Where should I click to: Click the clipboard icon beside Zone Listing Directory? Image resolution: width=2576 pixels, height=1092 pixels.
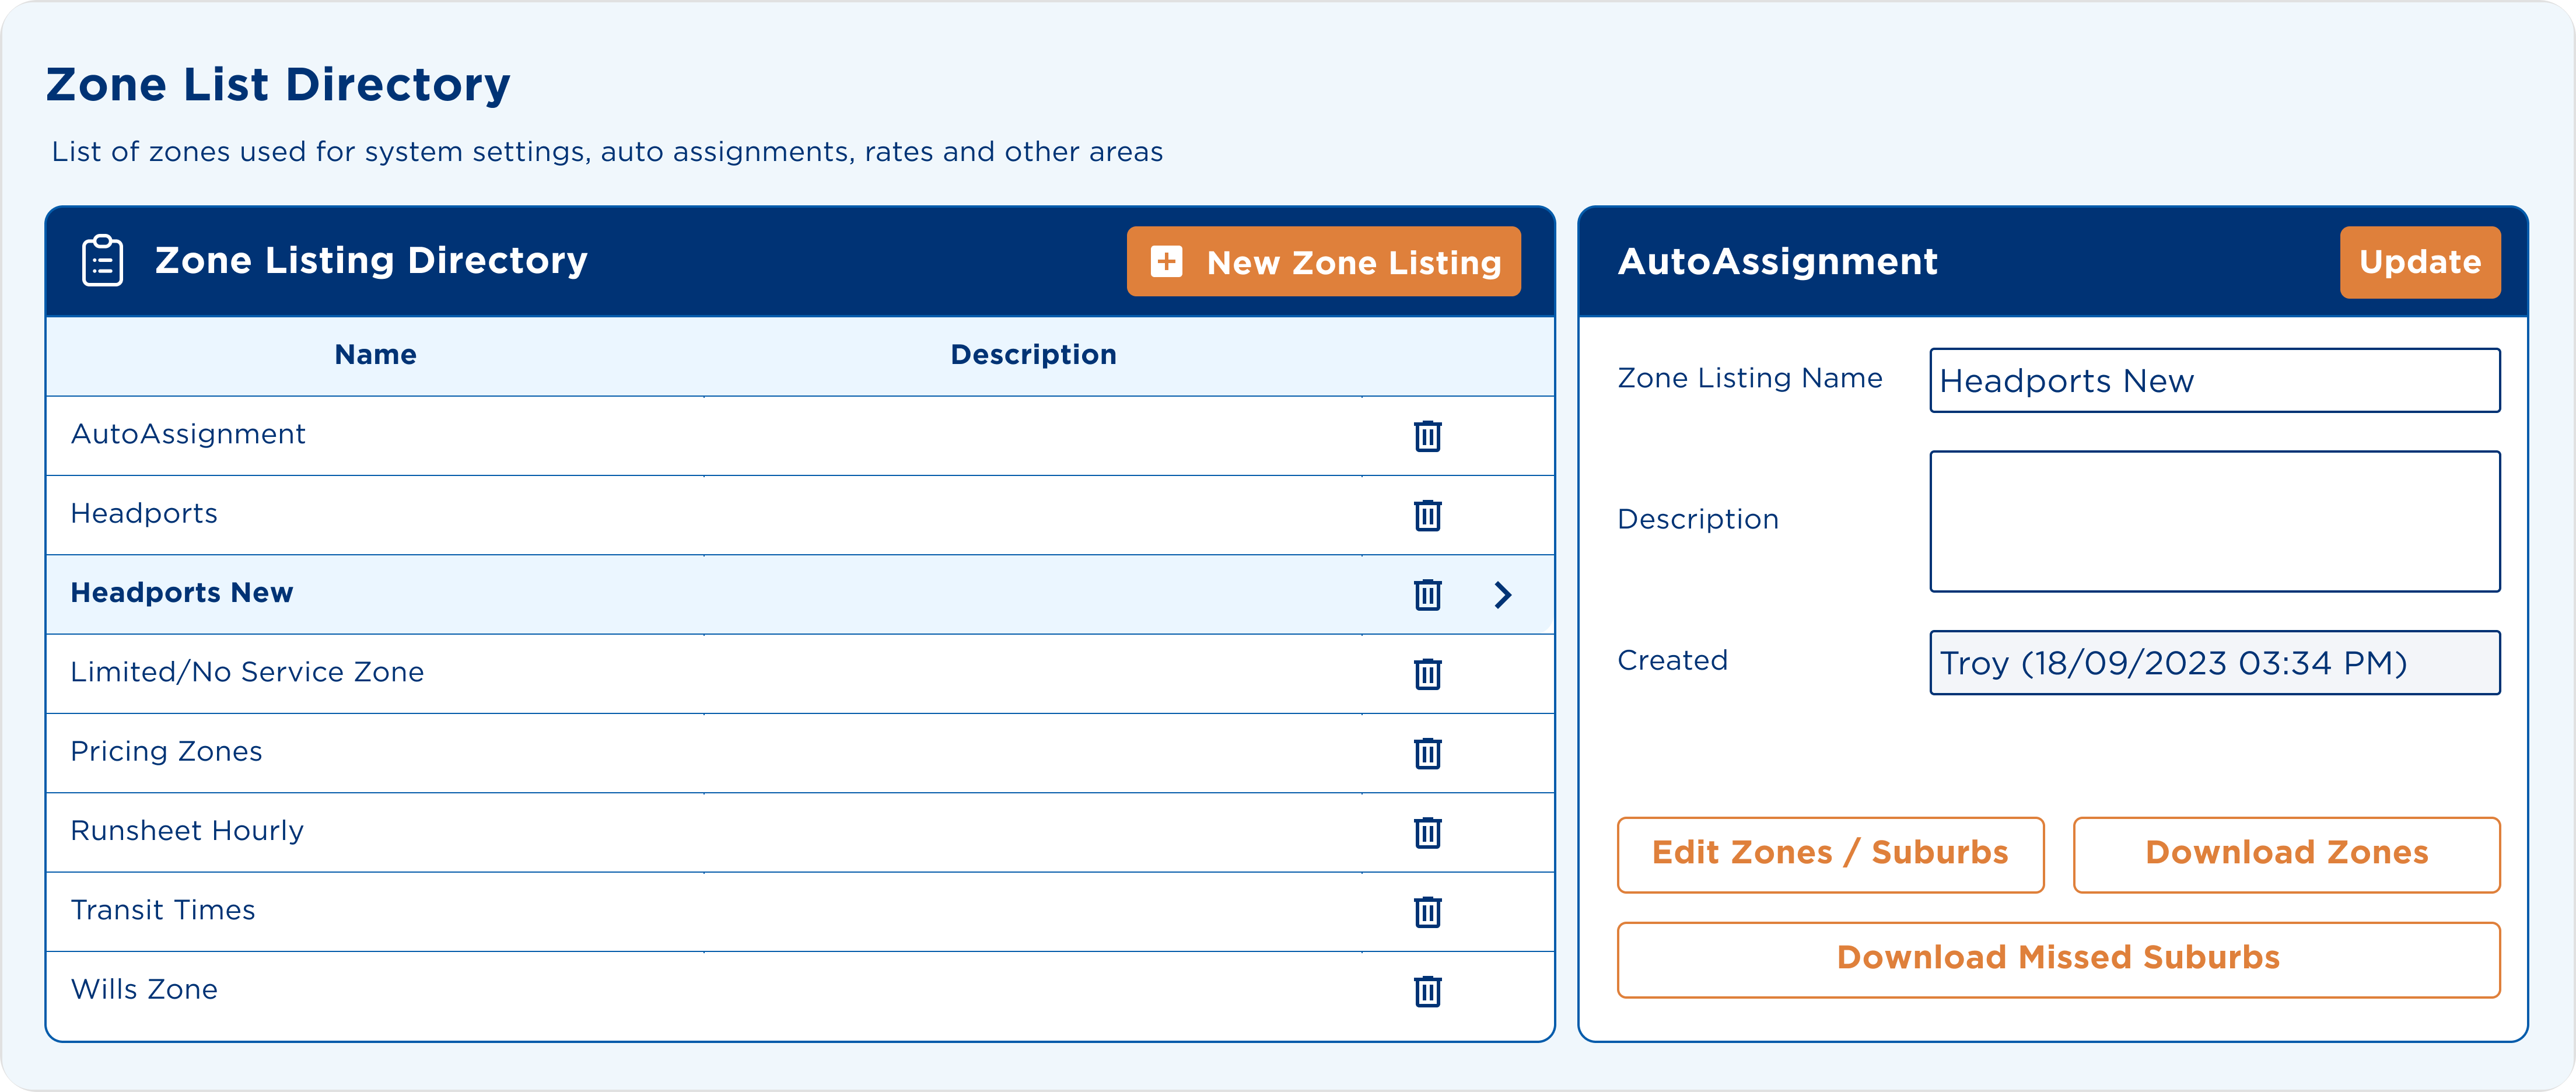tap(103, 260)
